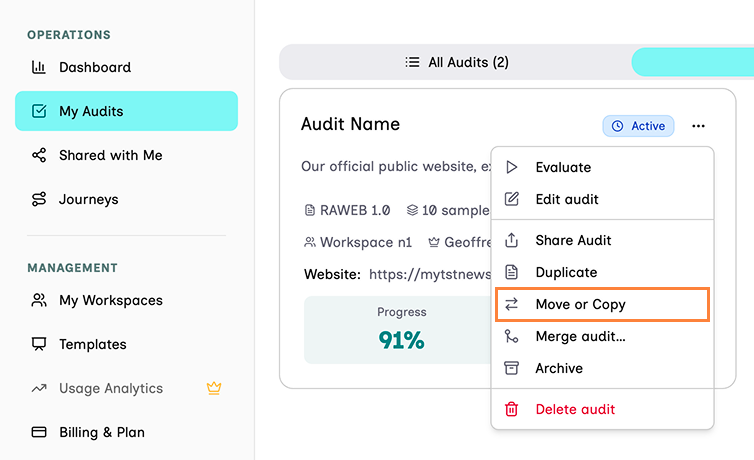The width and height of the screenshot is (754, 460).
Task: Click the audit description 'Our official public website'
Action: click(396, 166)
